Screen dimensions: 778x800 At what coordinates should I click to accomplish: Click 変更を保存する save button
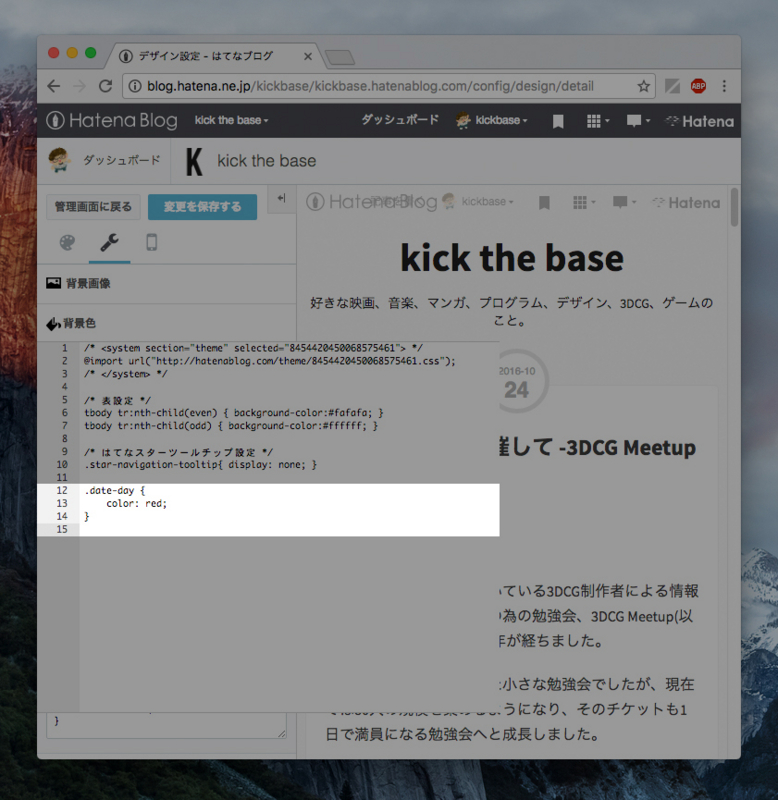pos(203,207)
